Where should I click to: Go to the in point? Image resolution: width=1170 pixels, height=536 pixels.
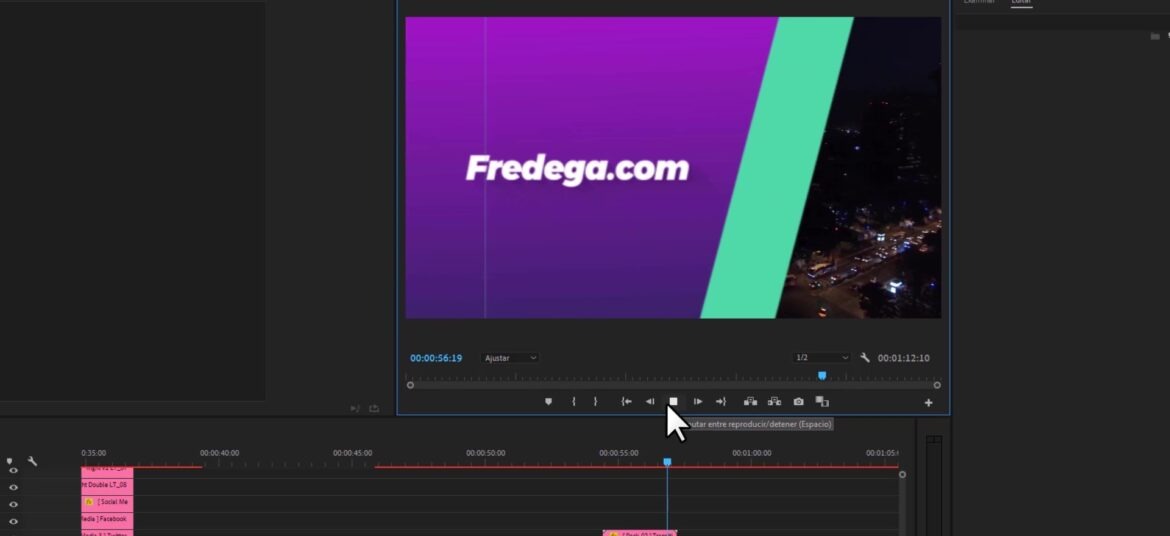tap(627, 402)
